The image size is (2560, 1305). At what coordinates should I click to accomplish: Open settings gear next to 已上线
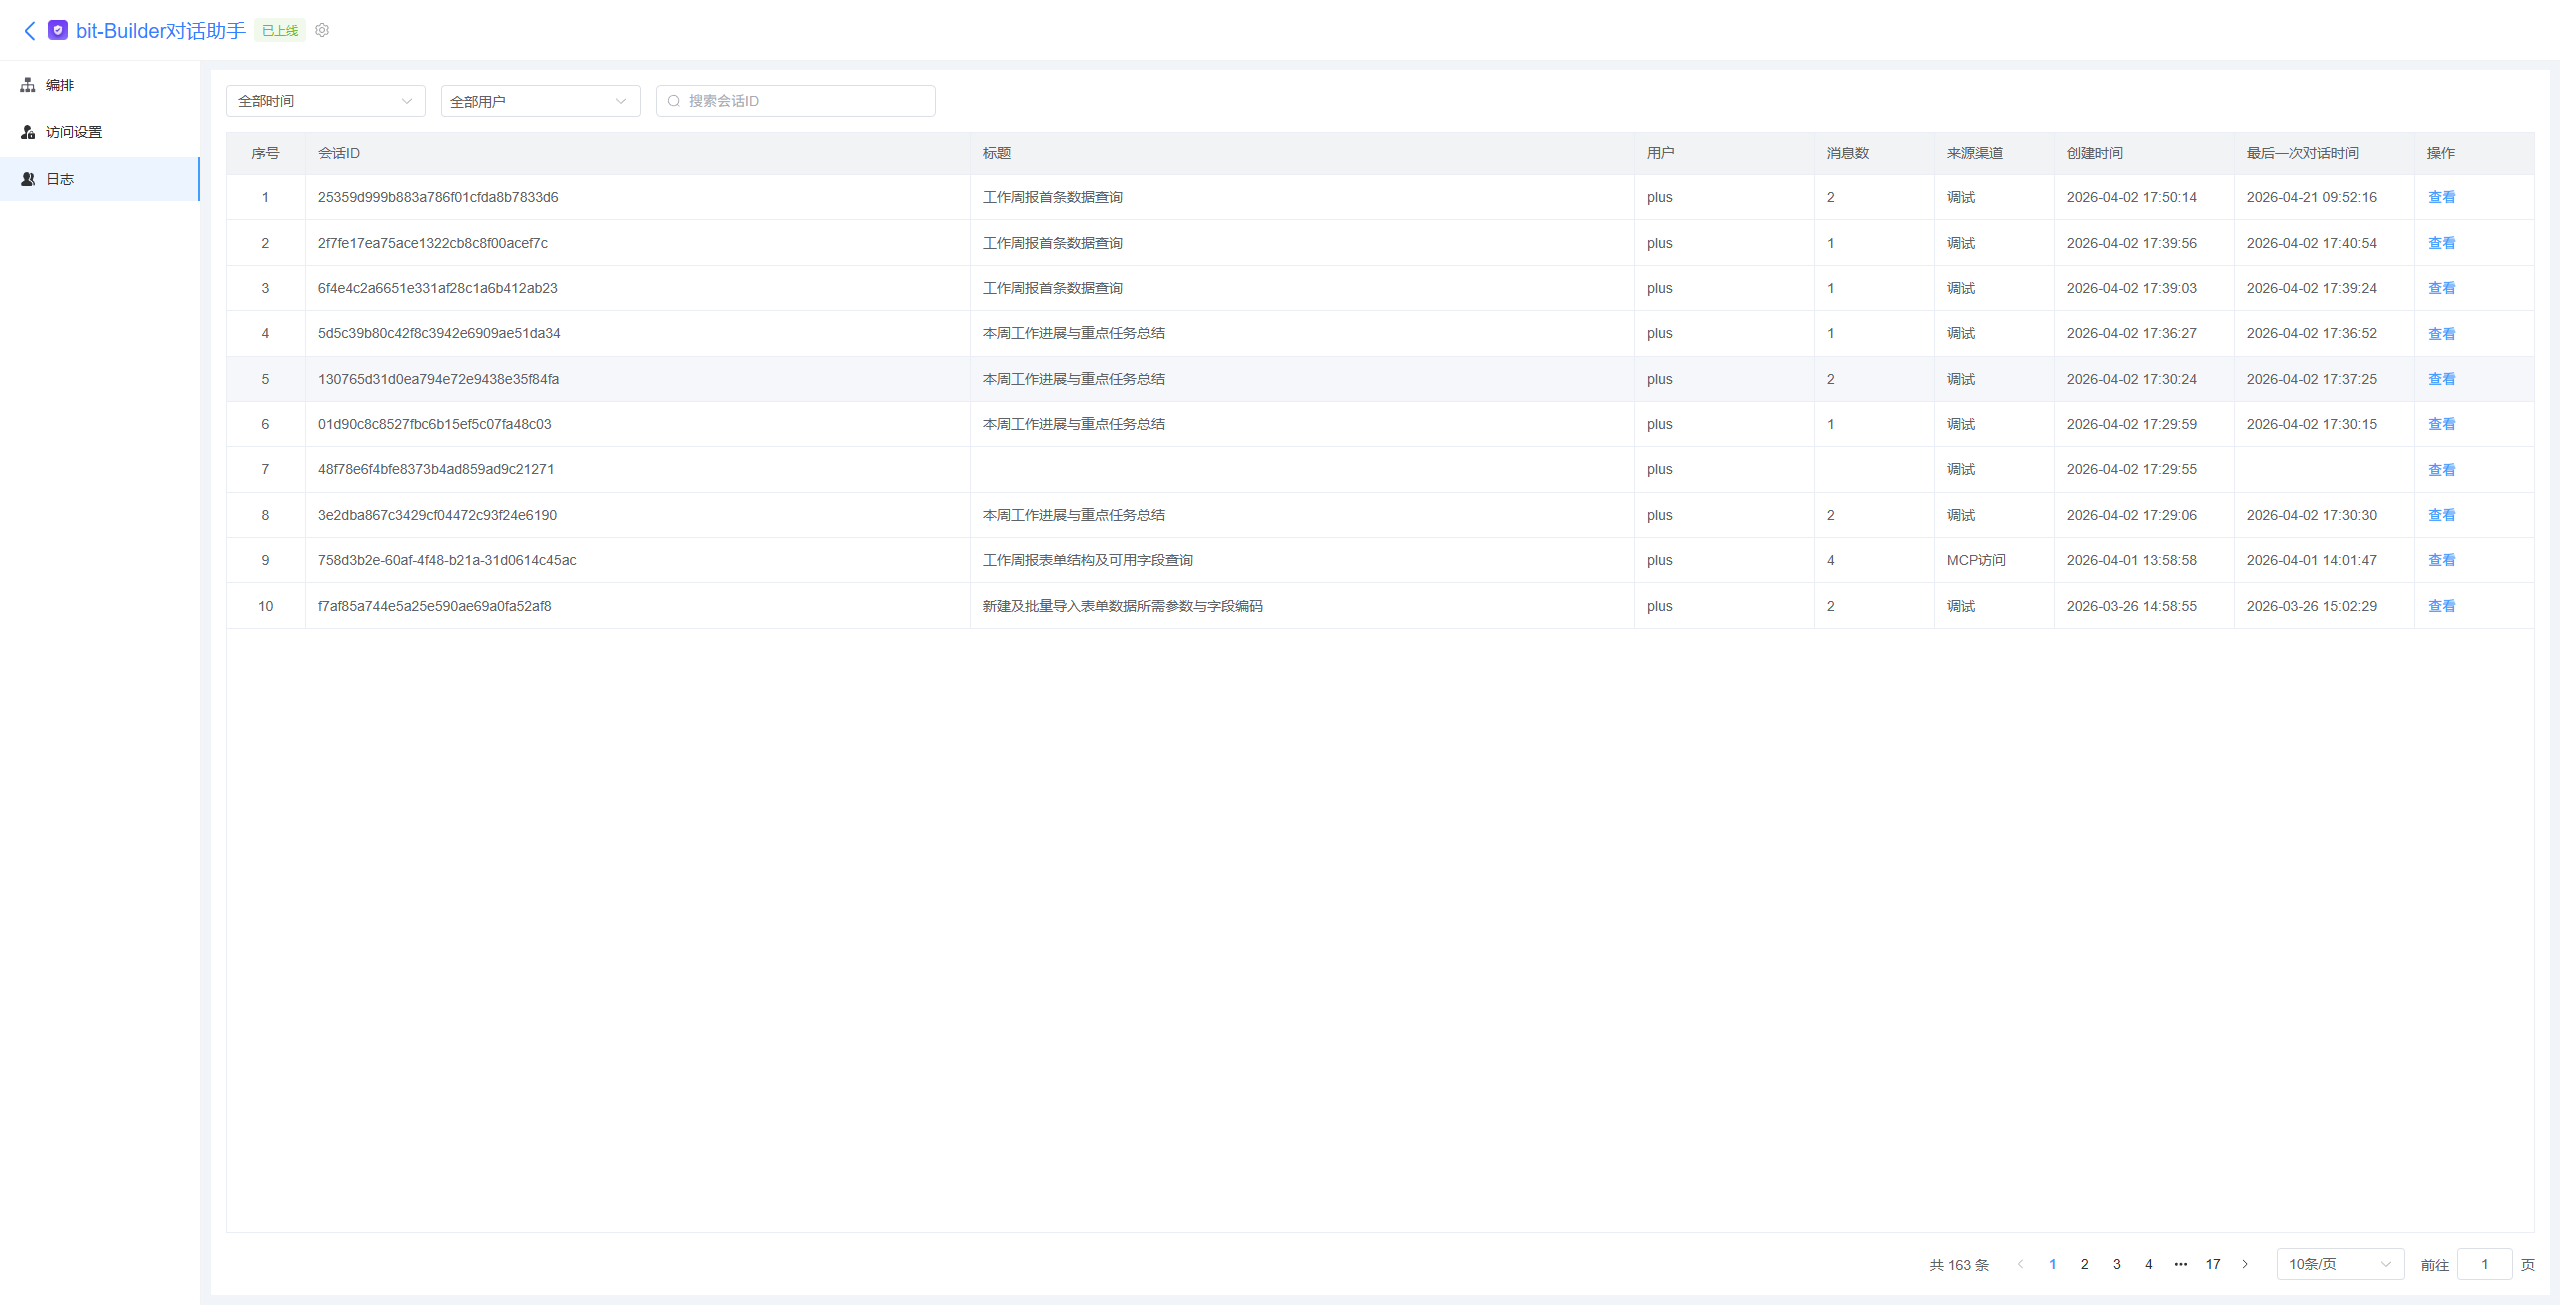pos(322,30)
